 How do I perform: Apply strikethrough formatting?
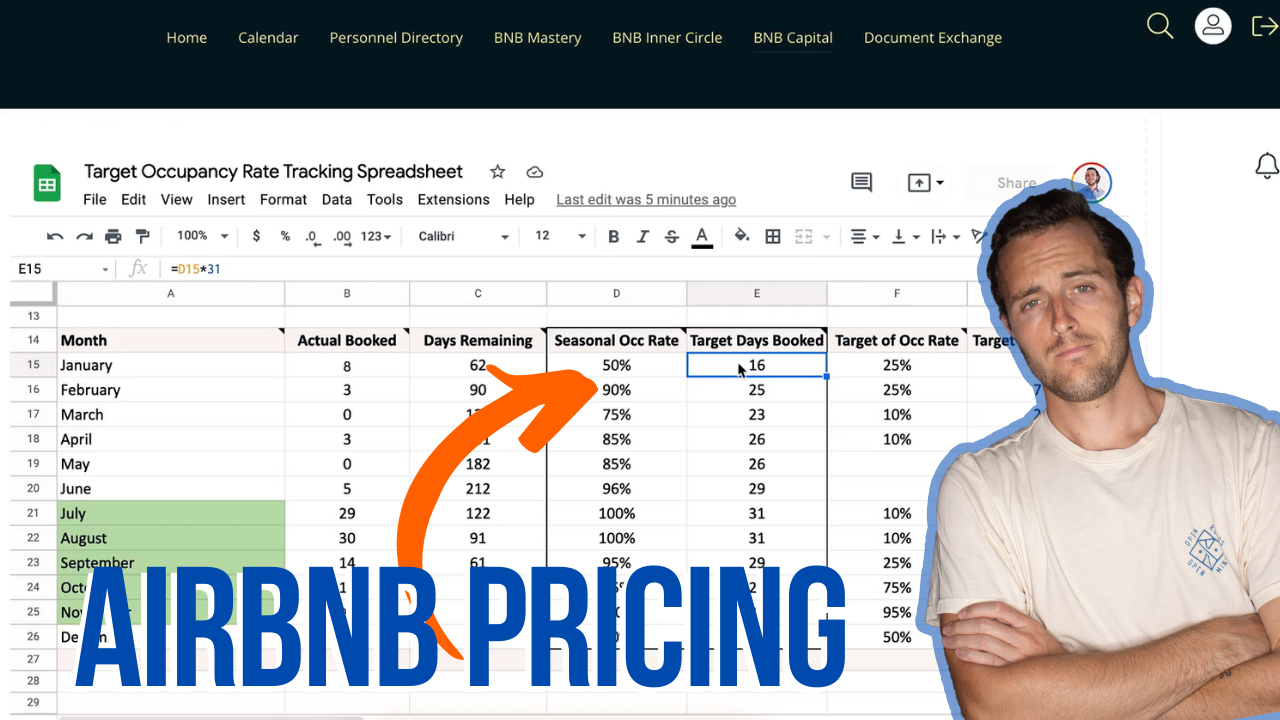(671, 235)
